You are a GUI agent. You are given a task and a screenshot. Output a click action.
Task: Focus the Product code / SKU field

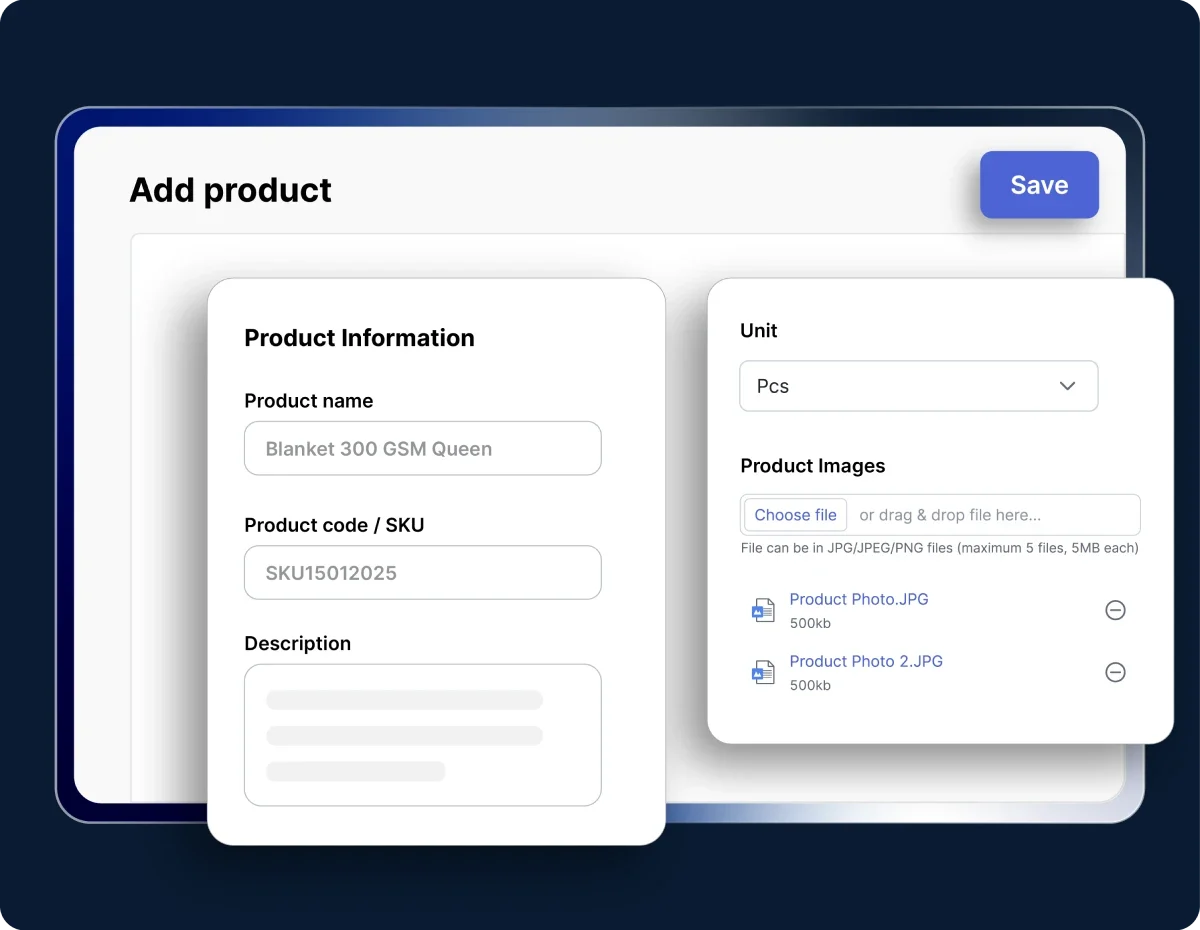[422, 573]
